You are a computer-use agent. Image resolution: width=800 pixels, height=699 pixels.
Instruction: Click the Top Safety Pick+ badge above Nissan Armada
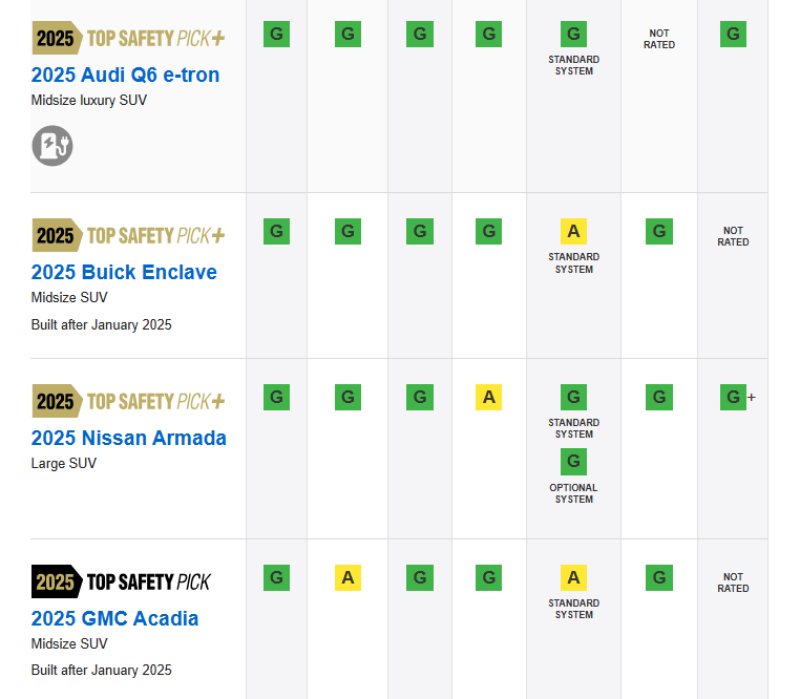coord(128,401)
